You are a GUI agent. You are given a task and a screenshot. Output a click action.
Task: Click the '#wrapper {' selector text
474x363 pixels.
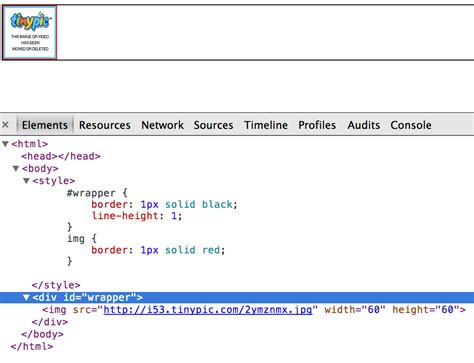point(97,193)
